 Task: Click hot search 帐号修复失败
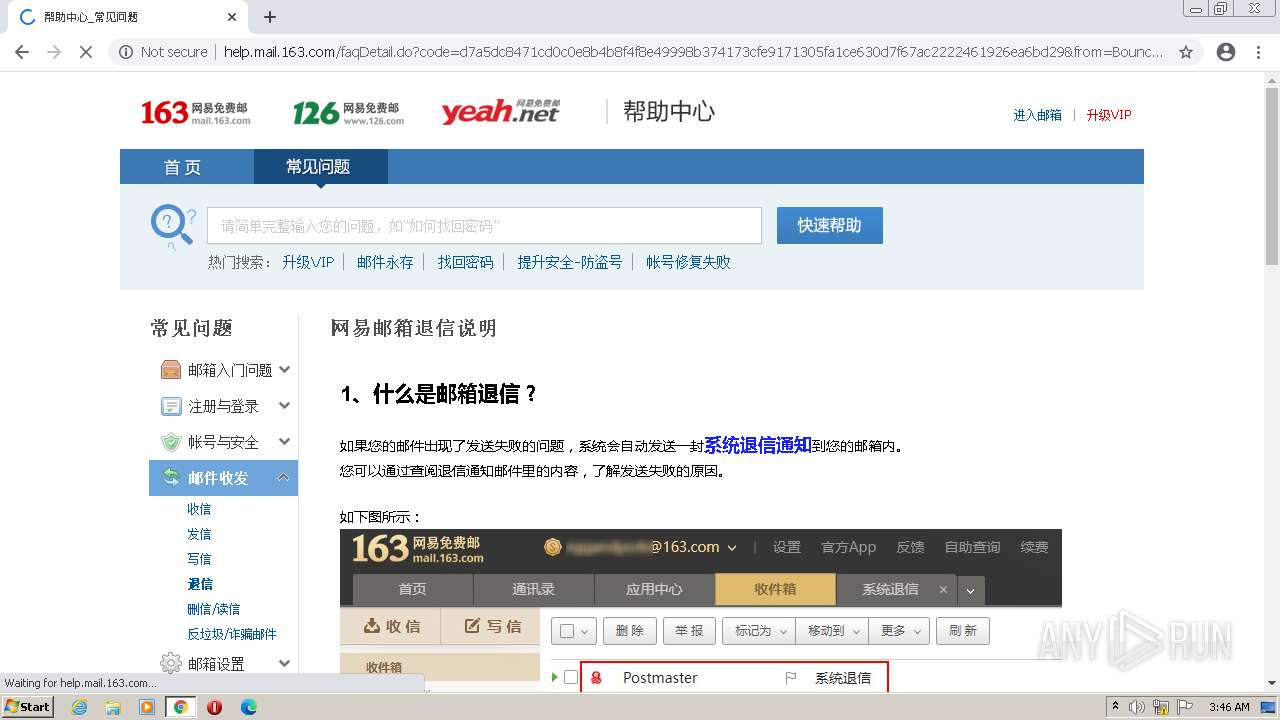[x=688, y=262]
